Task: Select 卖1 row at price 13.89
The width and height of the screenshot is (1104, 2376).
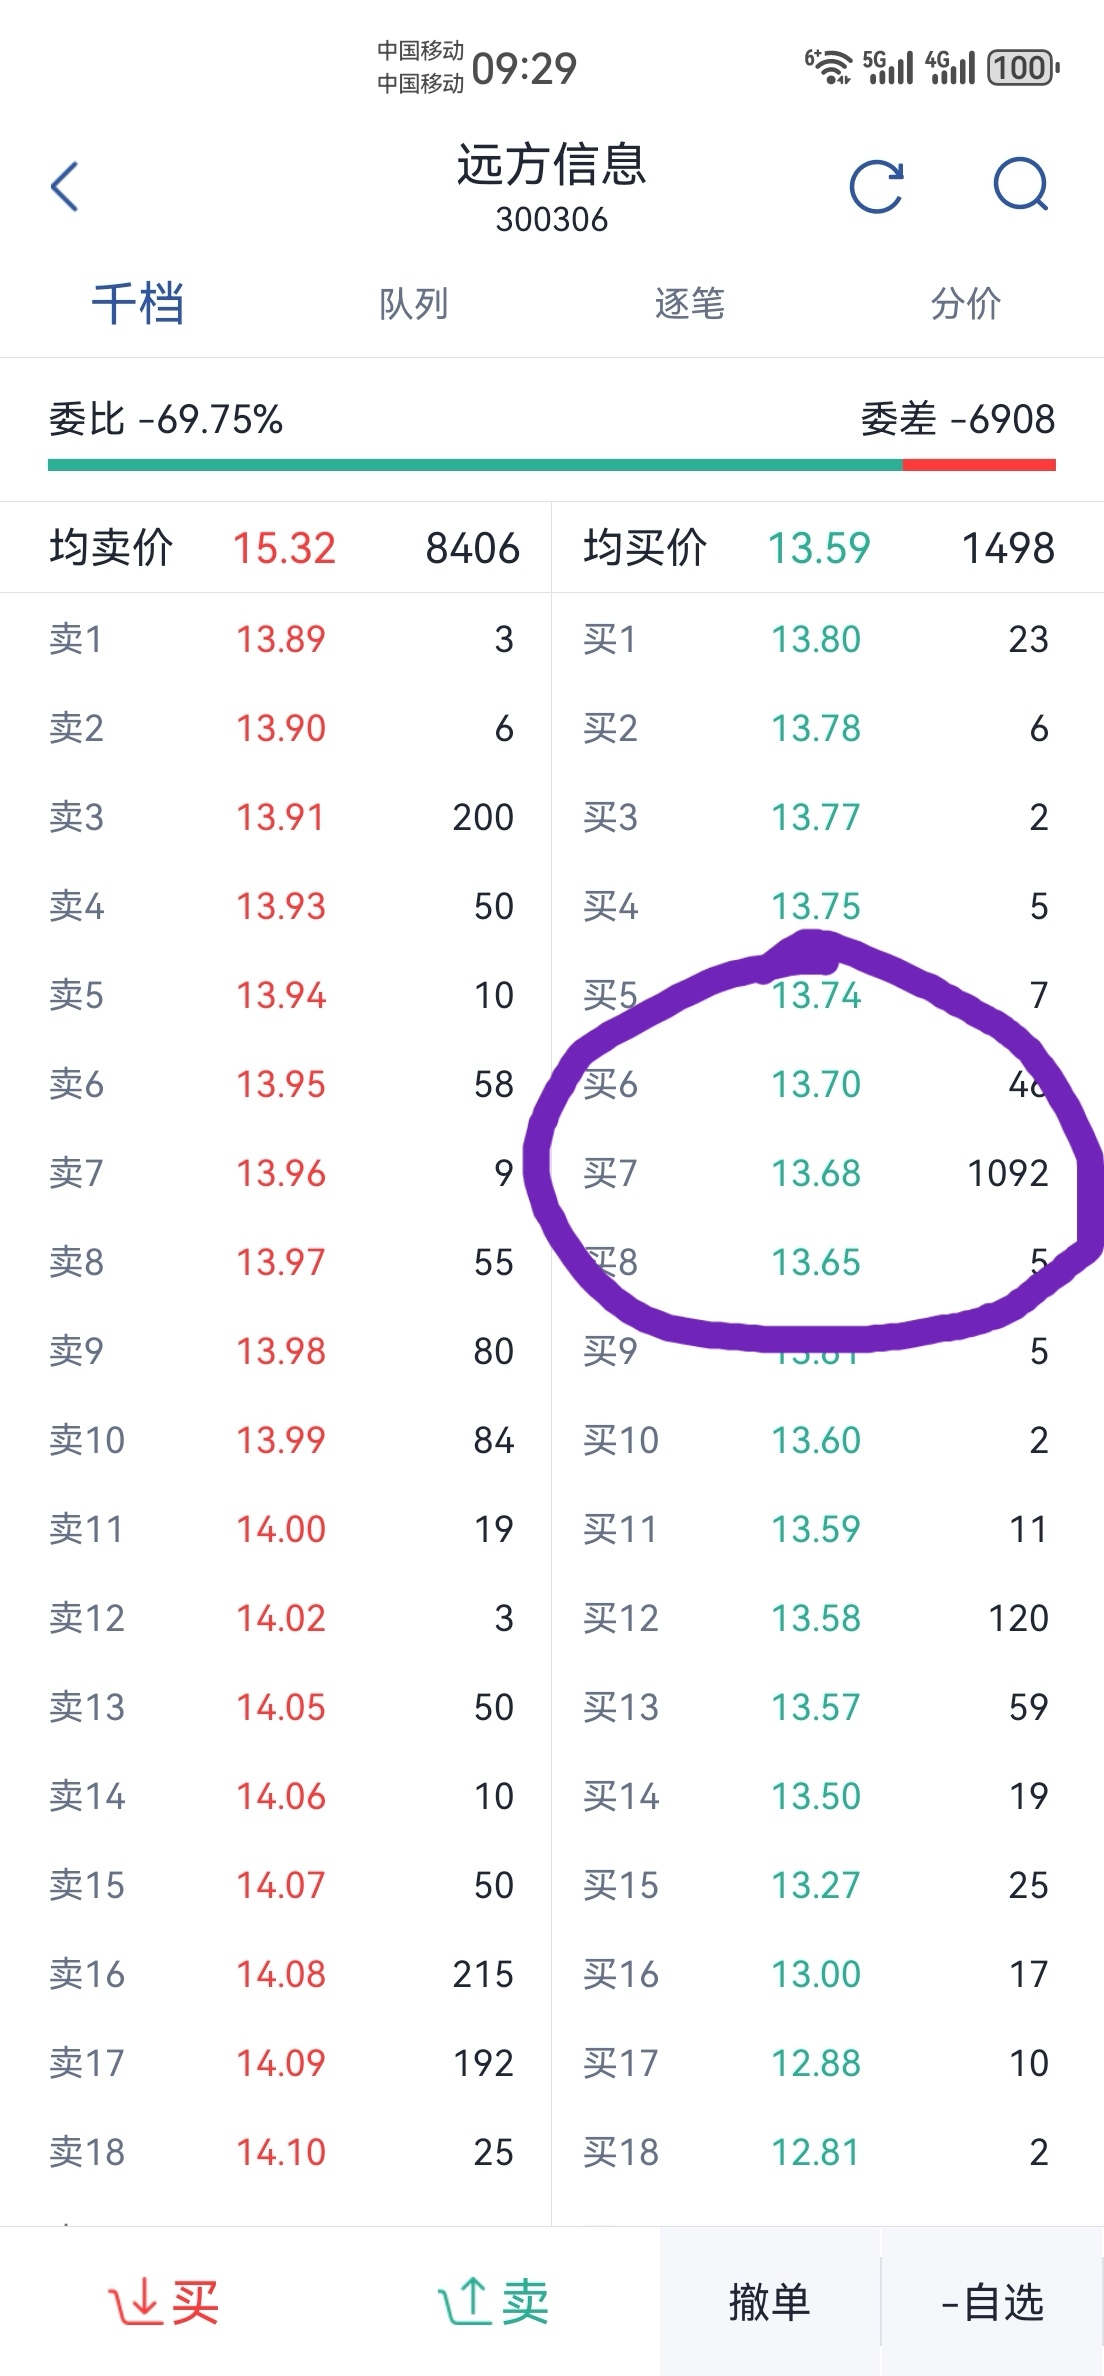Action: pos(276,639)
